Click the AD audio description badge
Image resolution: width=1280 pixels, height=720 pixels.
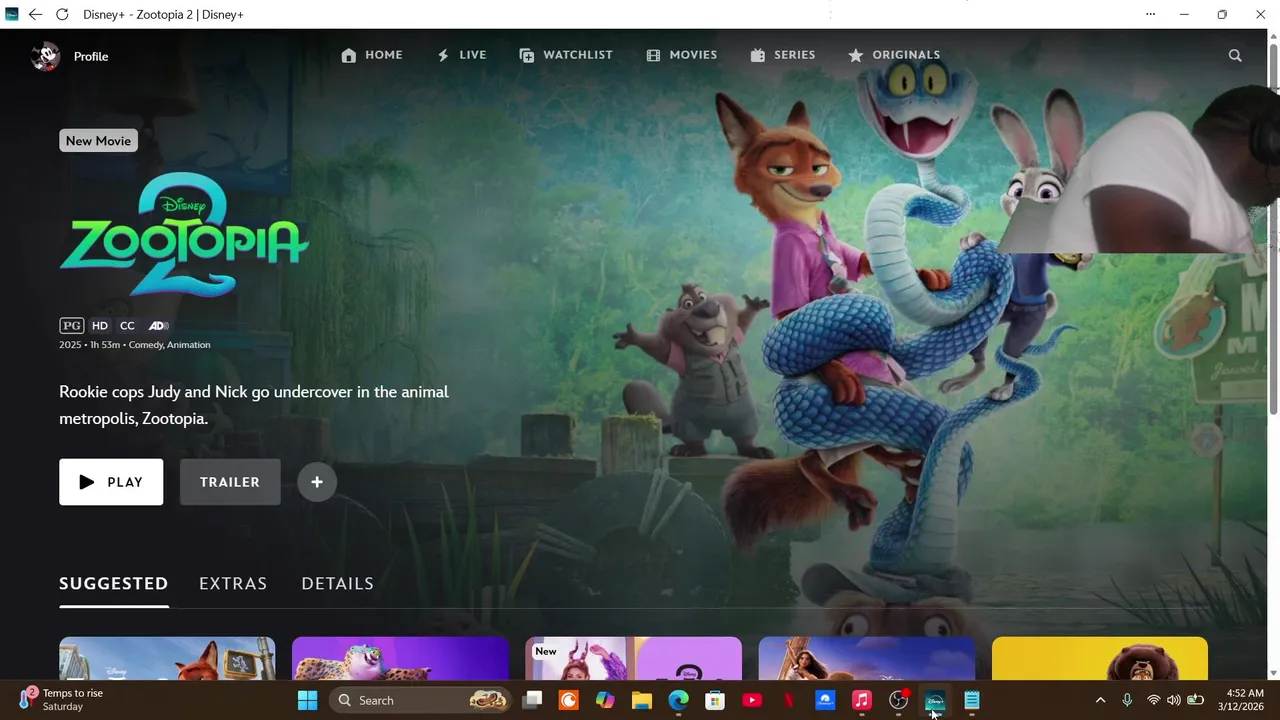click(158, 325)
